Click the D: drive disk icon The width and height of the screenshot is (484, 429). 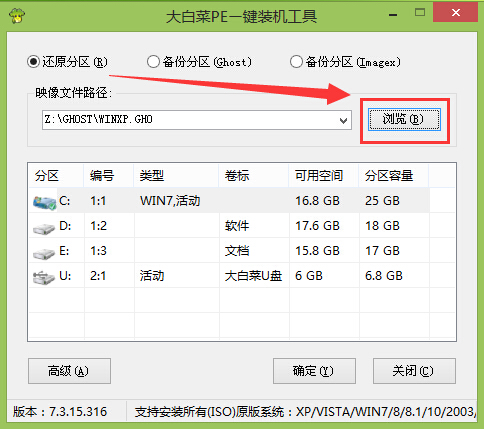(x=44, y=229)
